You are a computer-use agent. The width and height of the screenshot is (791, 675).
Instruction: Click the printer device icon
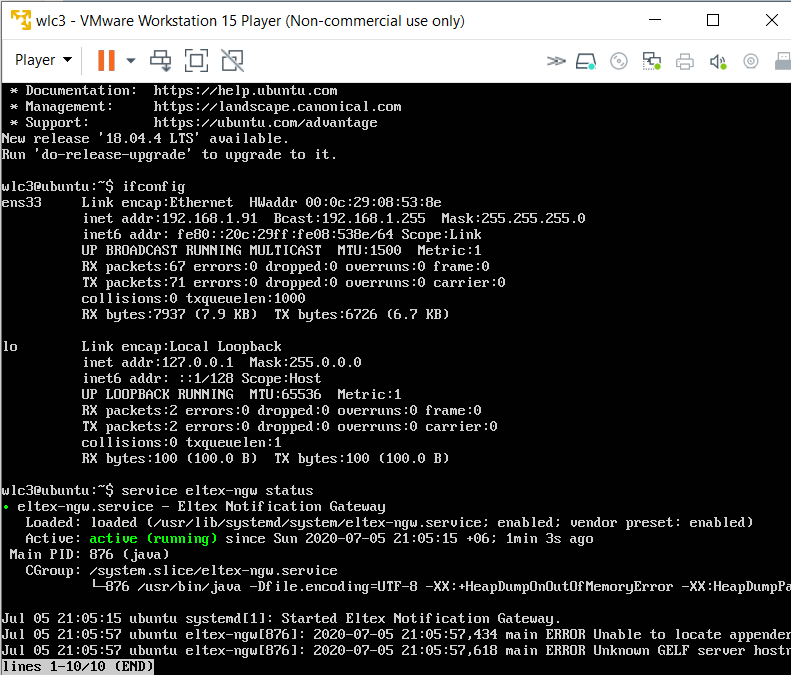(x=685, y=62)
